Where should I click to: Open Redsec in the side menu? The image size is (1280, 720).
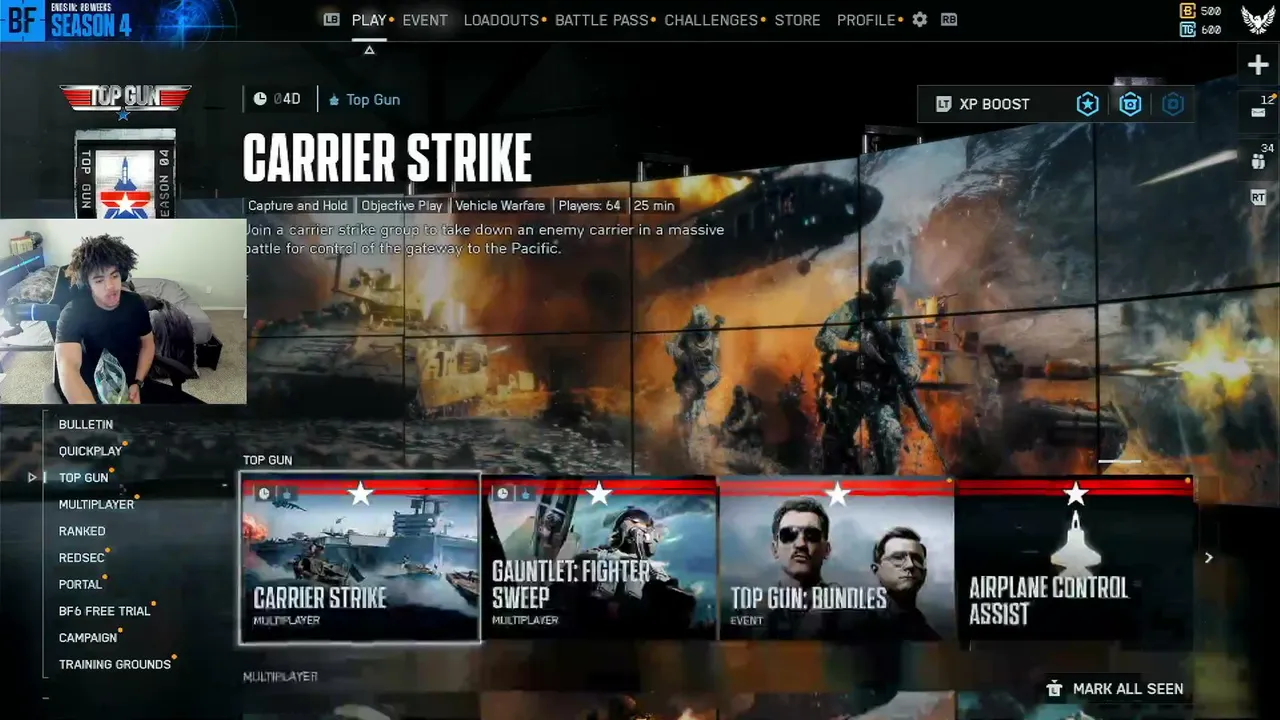coord(82,558)
